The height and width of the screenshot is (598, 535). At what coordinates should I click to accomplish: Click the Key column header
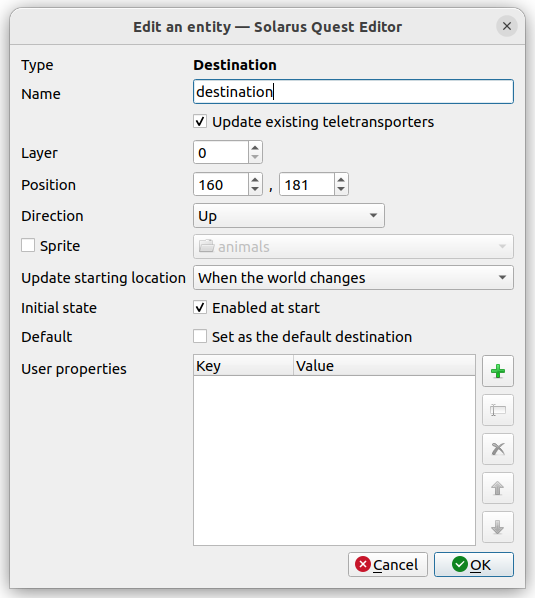point(243,365)
